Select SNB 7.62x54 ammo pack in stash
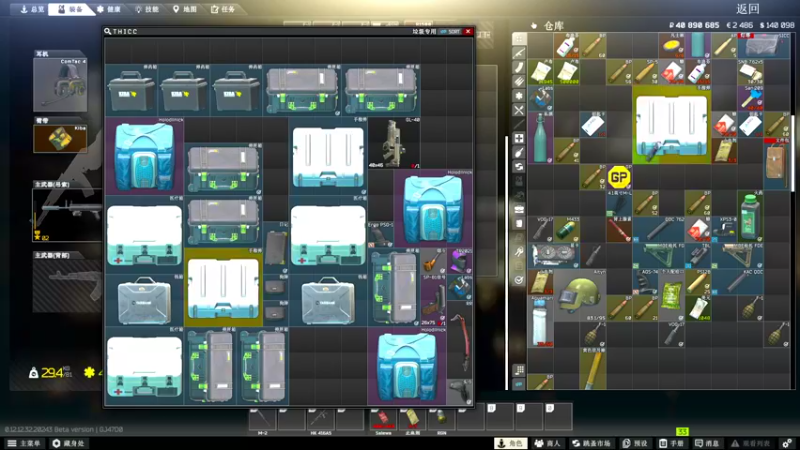 click(750, 72)
